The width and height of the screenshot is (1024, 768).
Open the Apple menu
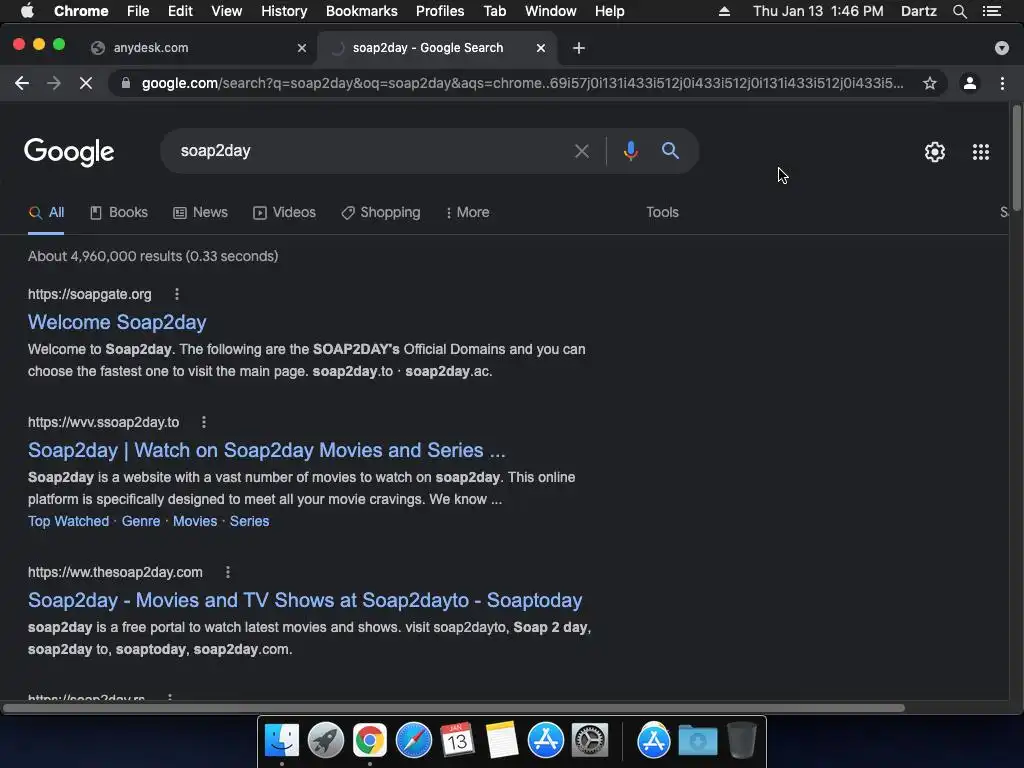(27, 11)
